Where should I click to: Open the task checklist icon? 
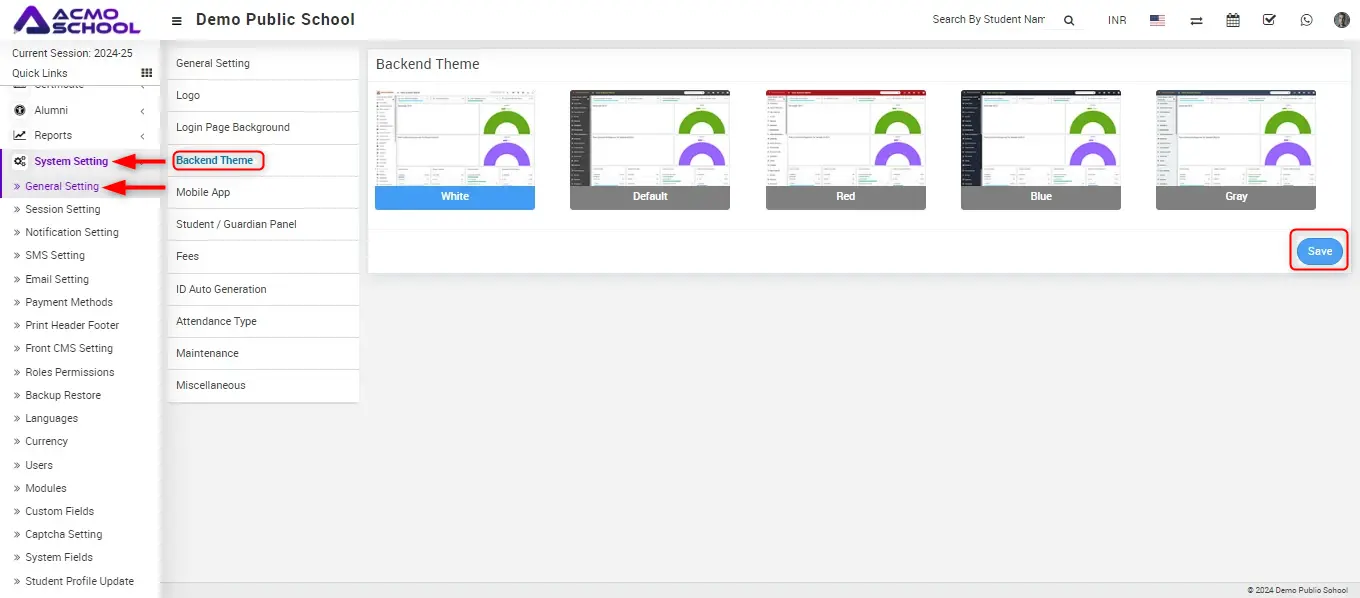point(1269,20)
